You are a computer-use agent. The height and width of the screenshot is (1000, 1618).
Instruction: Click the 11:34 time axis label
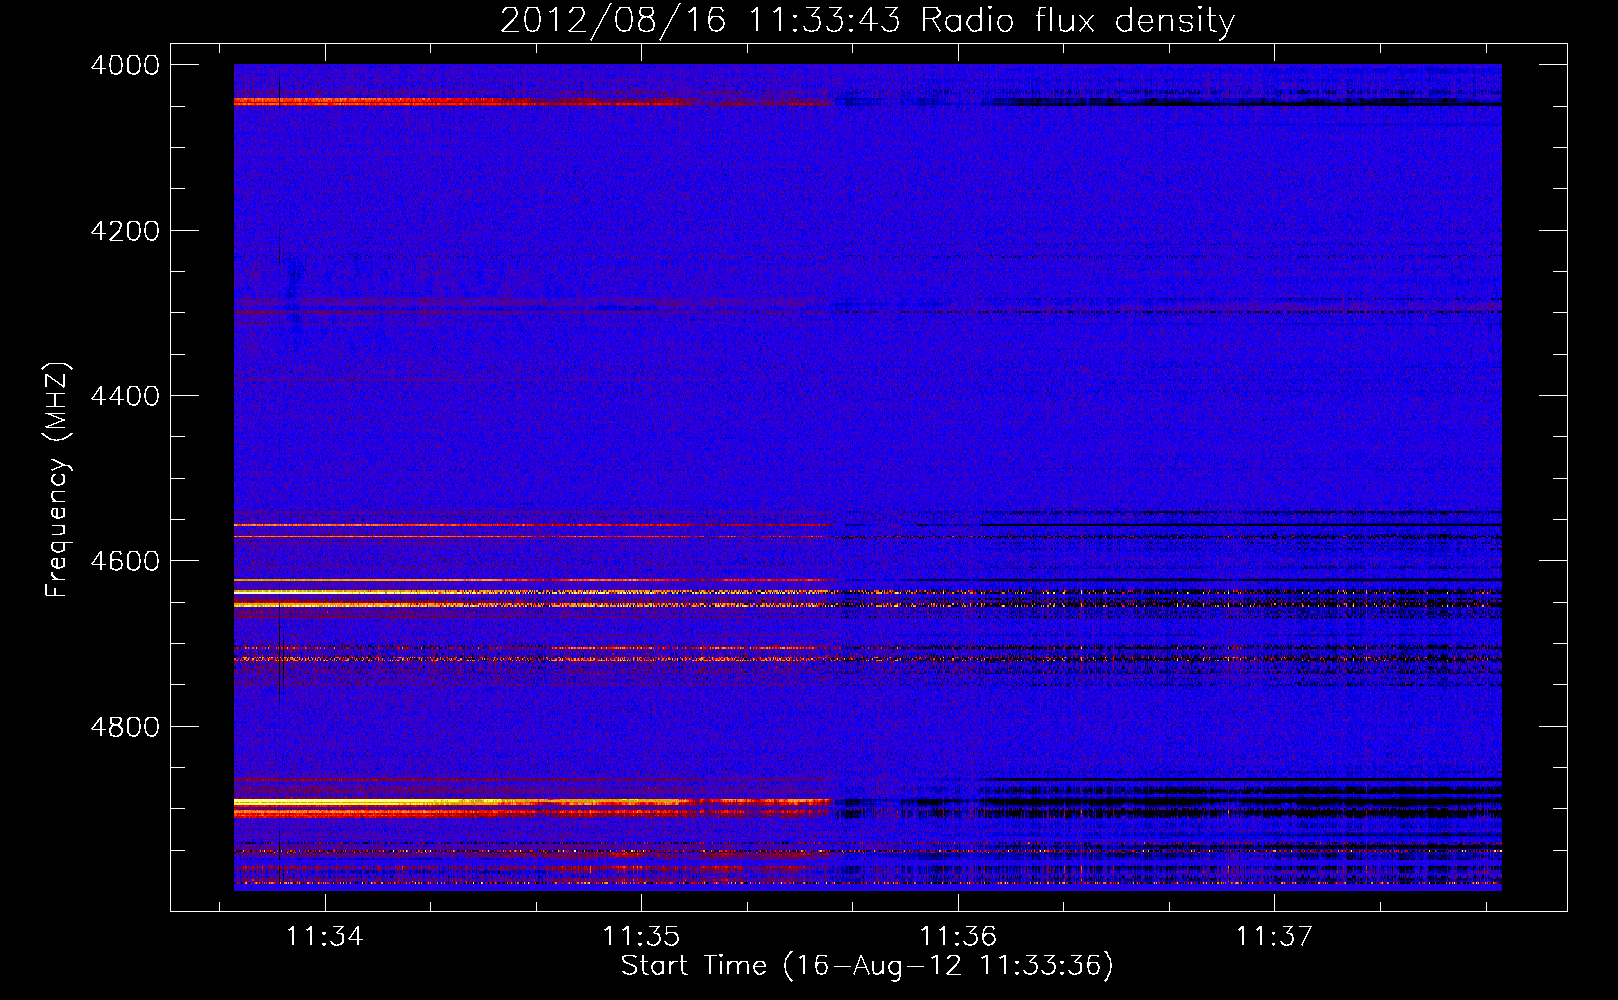324,936
